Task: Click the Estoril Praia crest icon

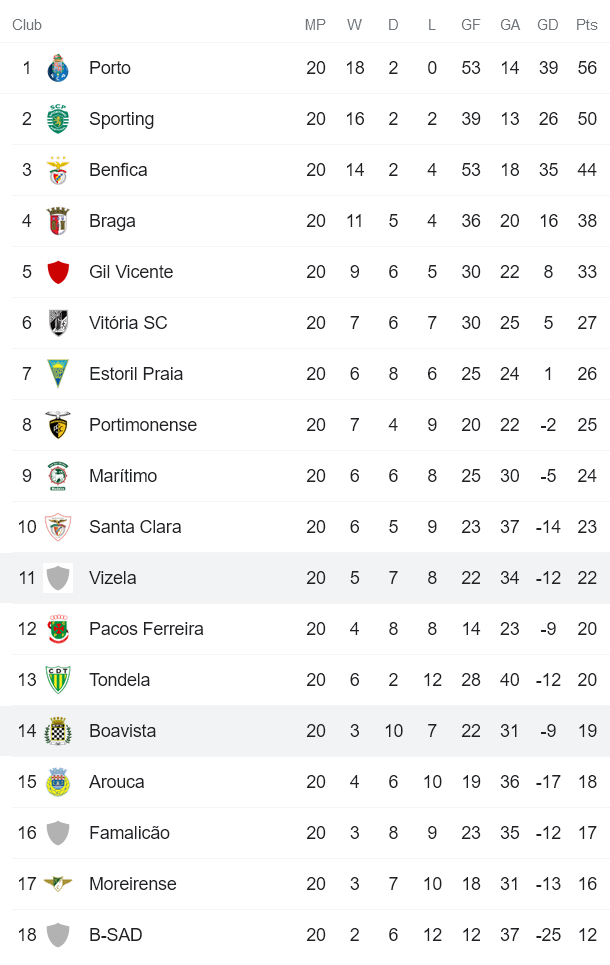Action: click(58, 374)
